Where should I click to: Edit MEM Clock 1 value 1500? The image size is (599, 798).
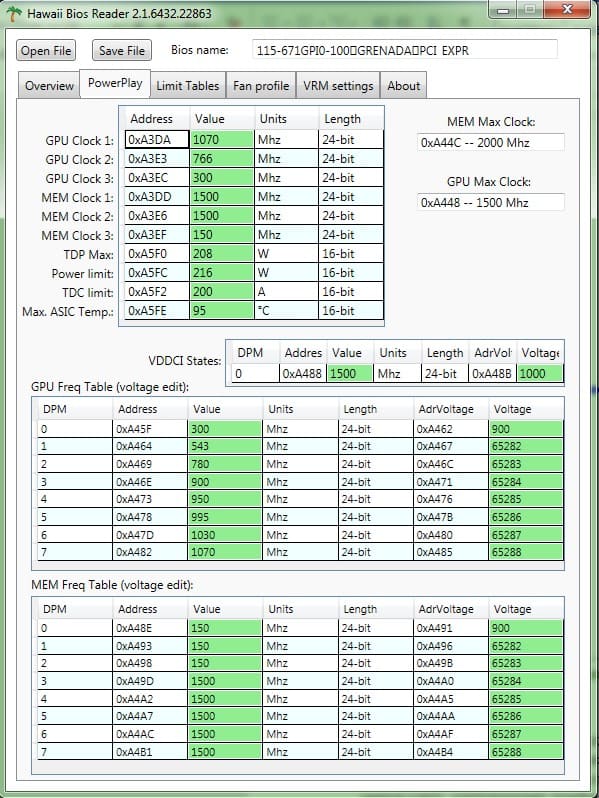pos(221,196)
